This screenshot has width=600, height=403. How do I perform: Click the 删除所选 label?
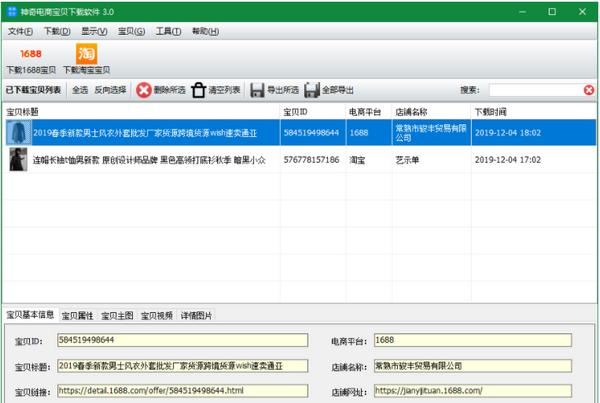(x=170, y=90)
